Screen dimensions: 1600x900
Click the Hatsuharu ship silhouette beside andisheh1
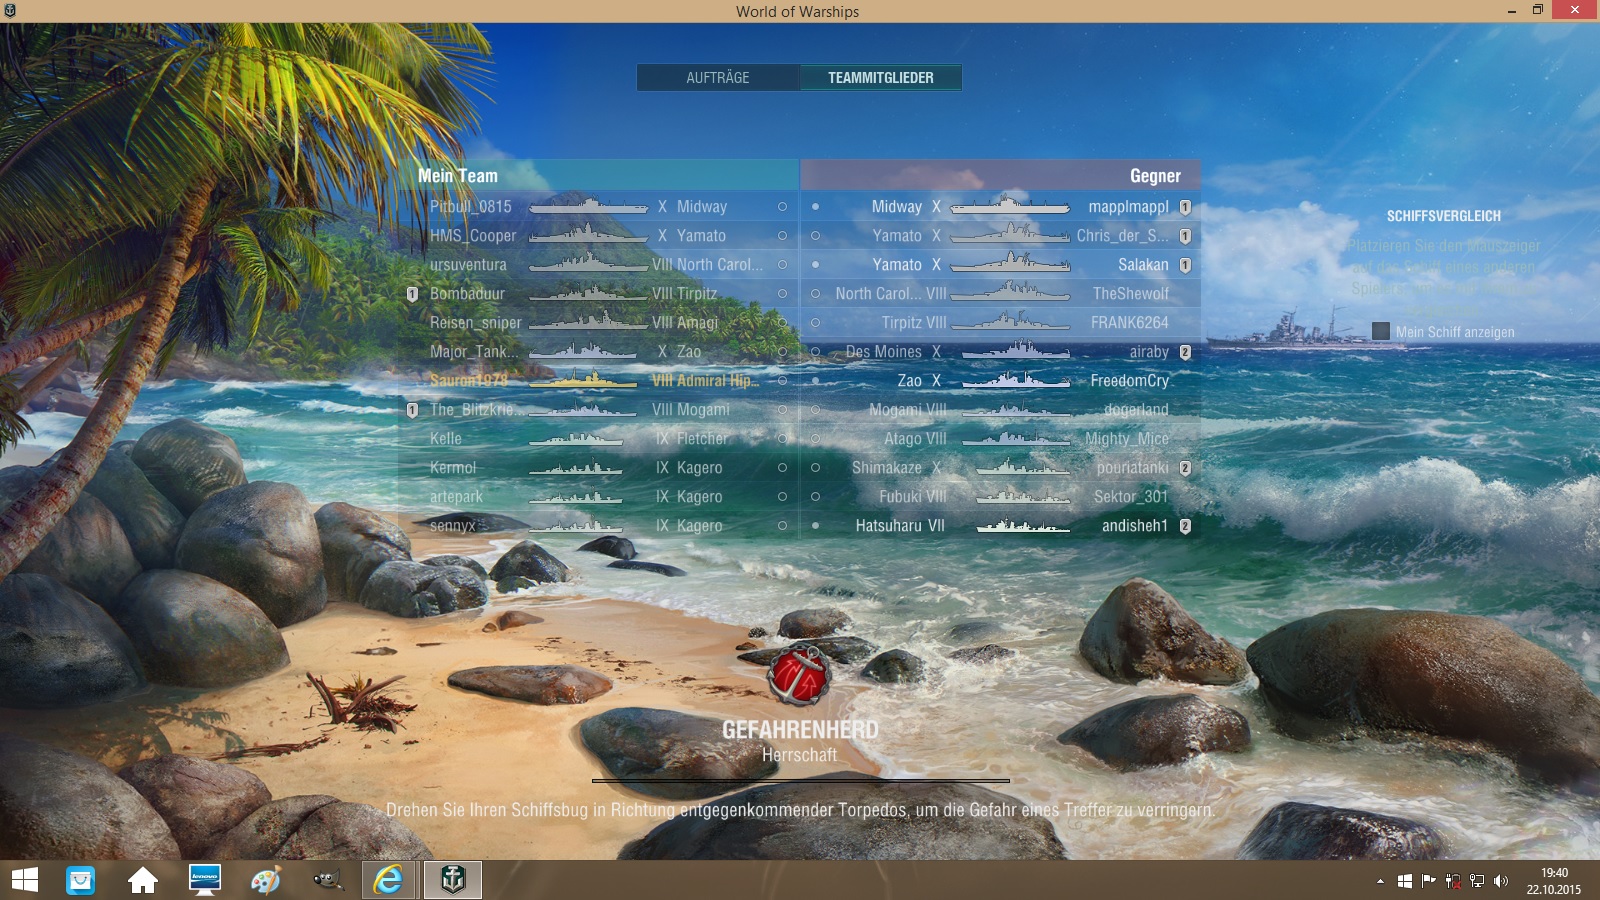(1022, 526)
